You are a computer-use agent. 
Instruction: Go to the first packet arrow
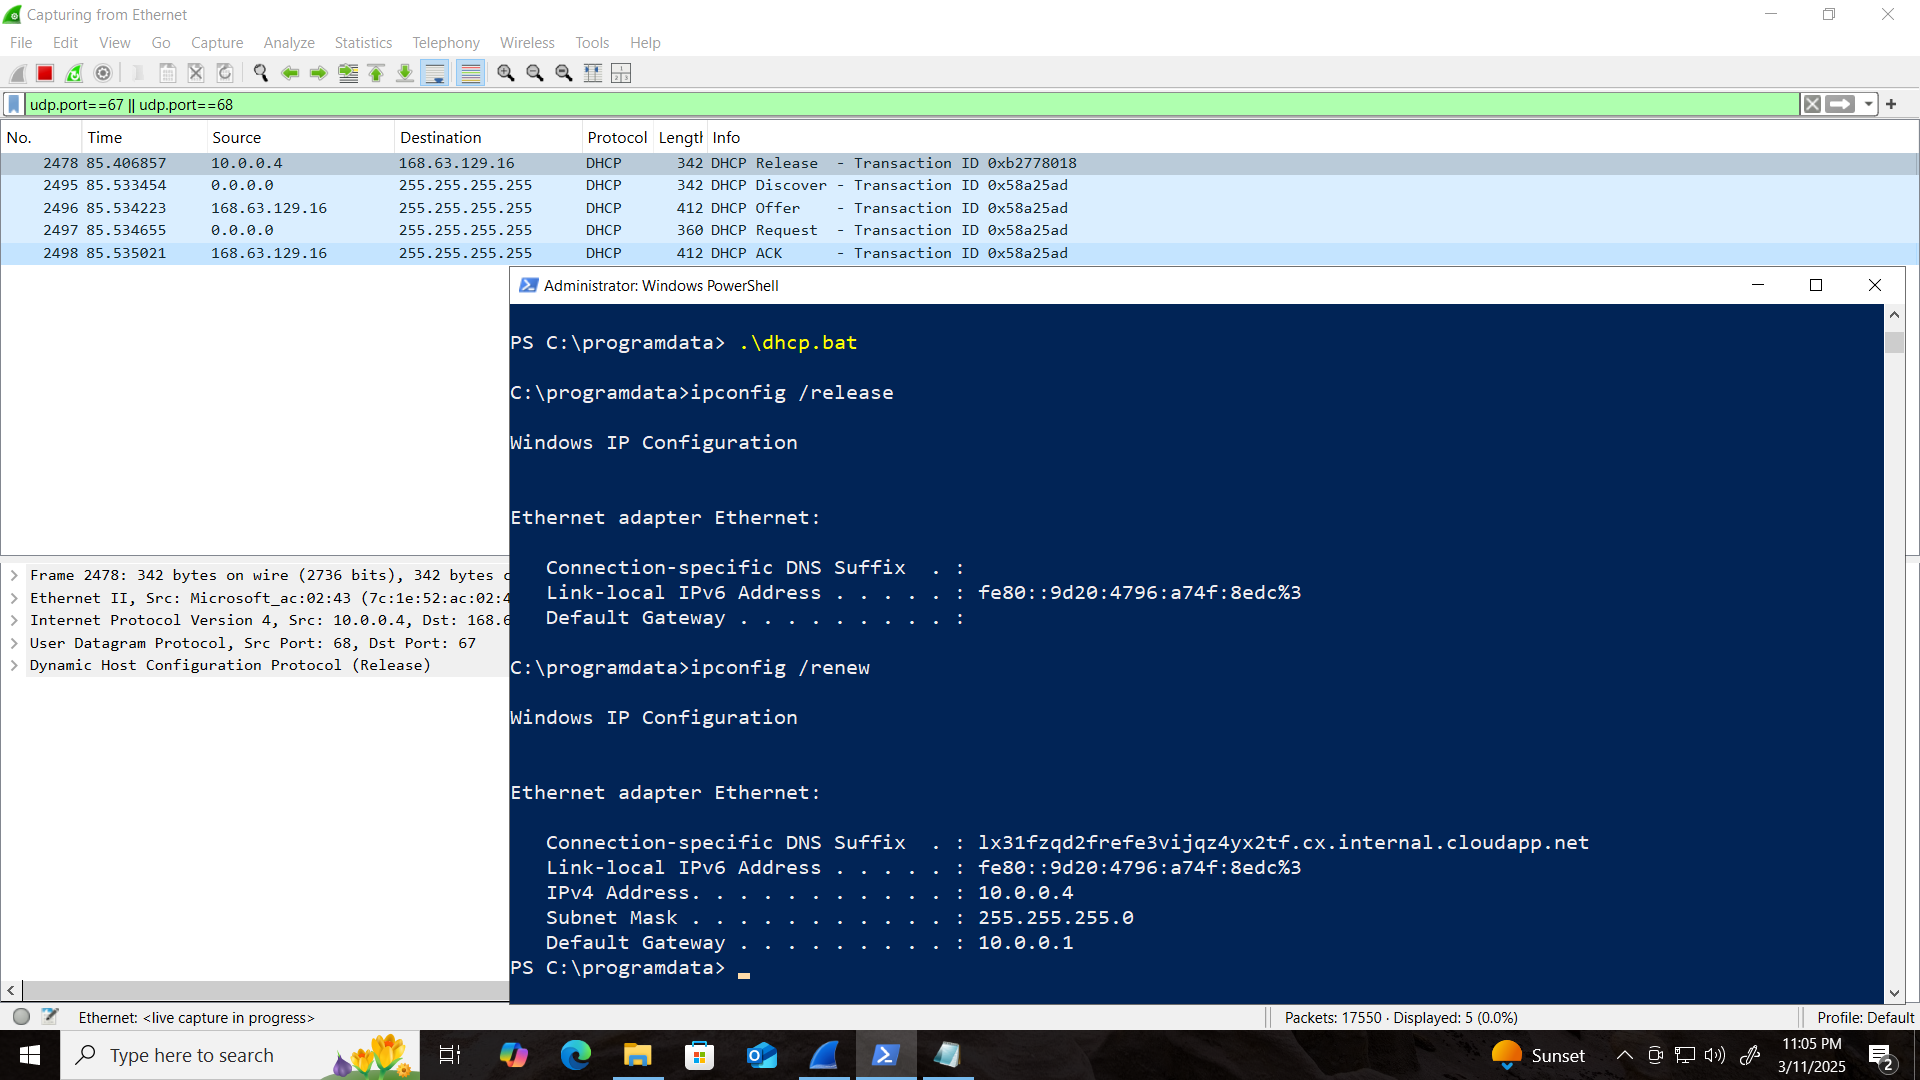[x=377, y=73]
